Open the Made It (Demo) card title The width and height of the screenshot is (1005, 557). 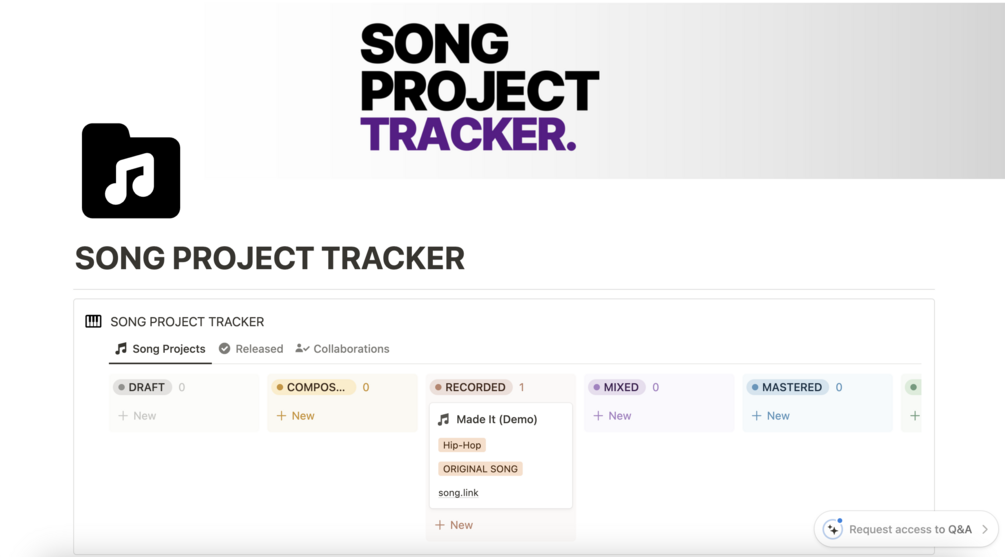[497, 420]
